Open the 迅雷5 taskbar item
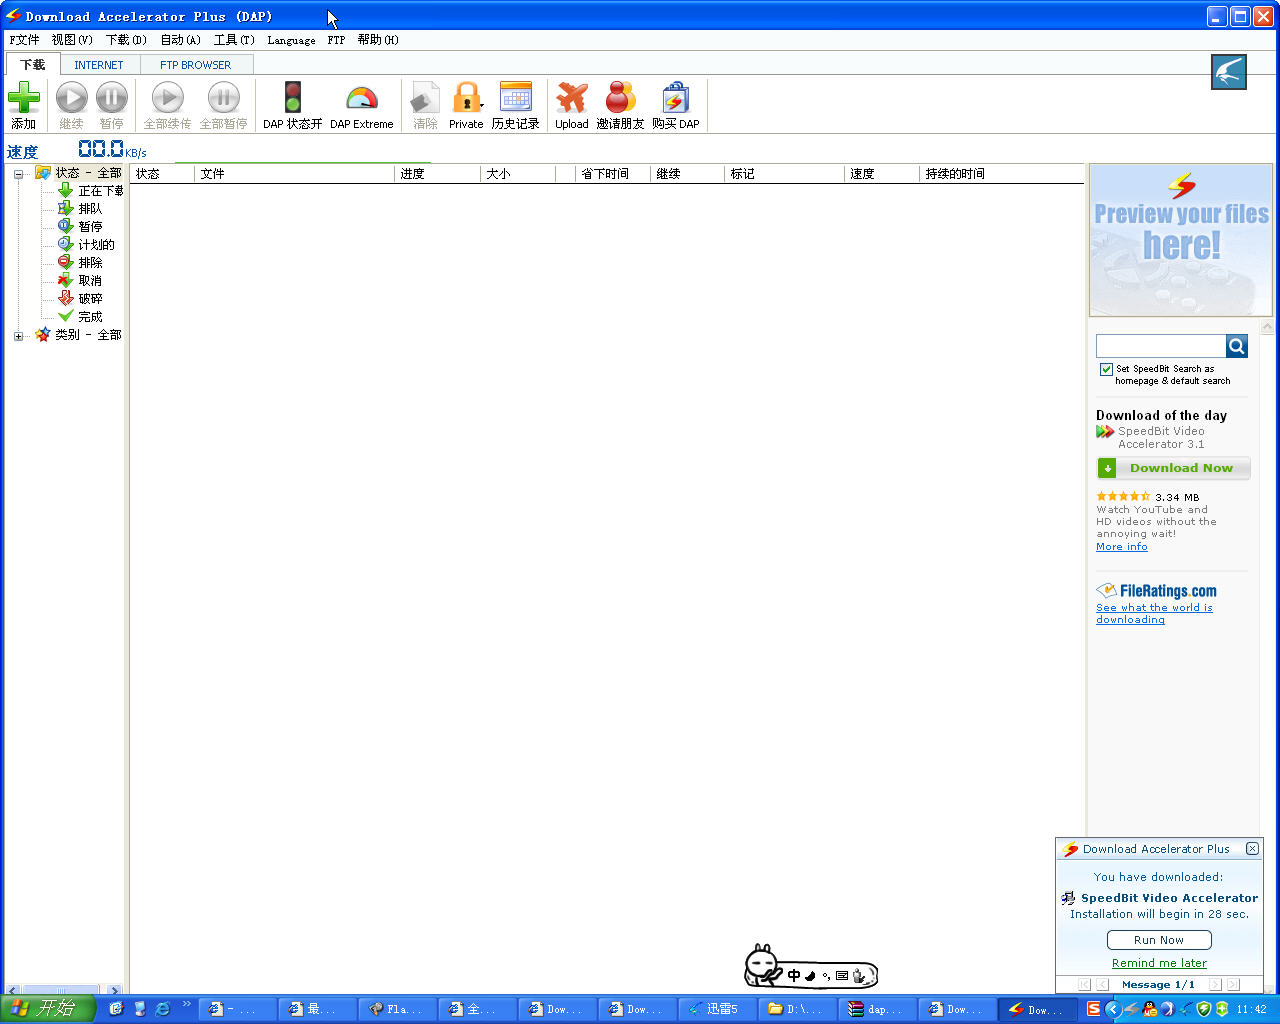This screenshot has height=1024, width=1280. pos(717,1009)
